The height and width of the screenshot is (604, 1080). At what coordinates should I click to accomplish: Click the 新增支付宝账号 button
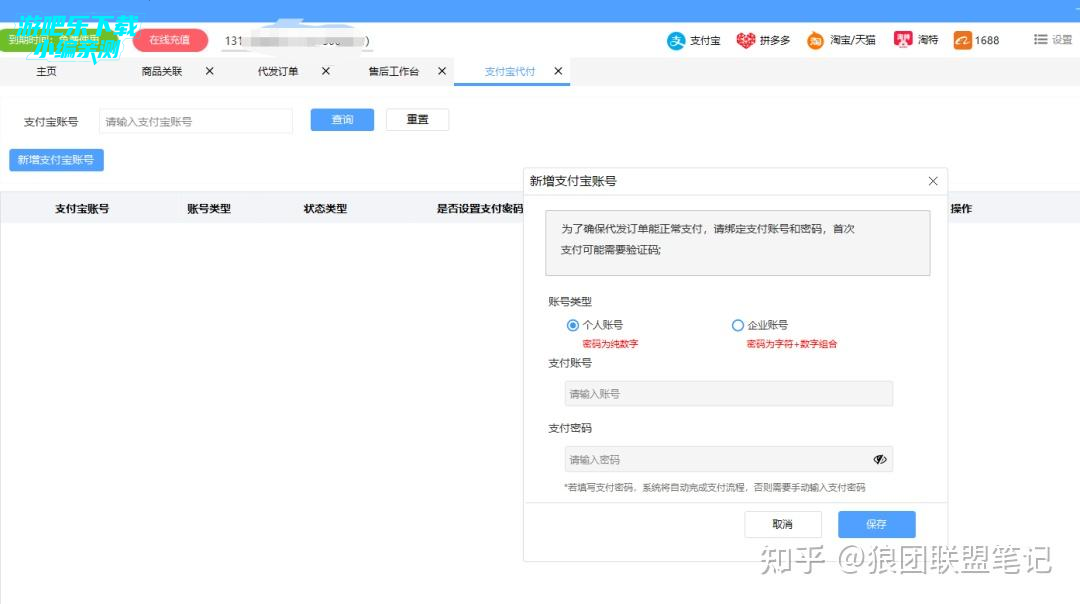click(56, 160)
